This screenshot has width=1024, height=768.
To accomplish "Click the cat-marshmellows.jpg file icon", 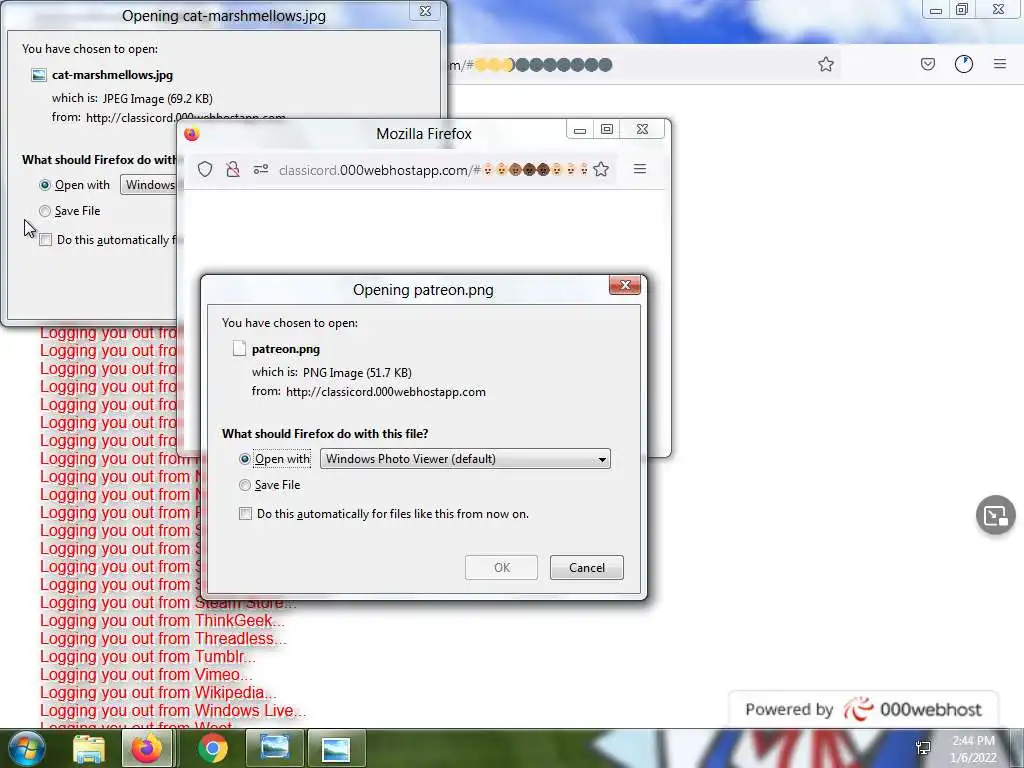I will pyautogui.click(x=39, y=75).
